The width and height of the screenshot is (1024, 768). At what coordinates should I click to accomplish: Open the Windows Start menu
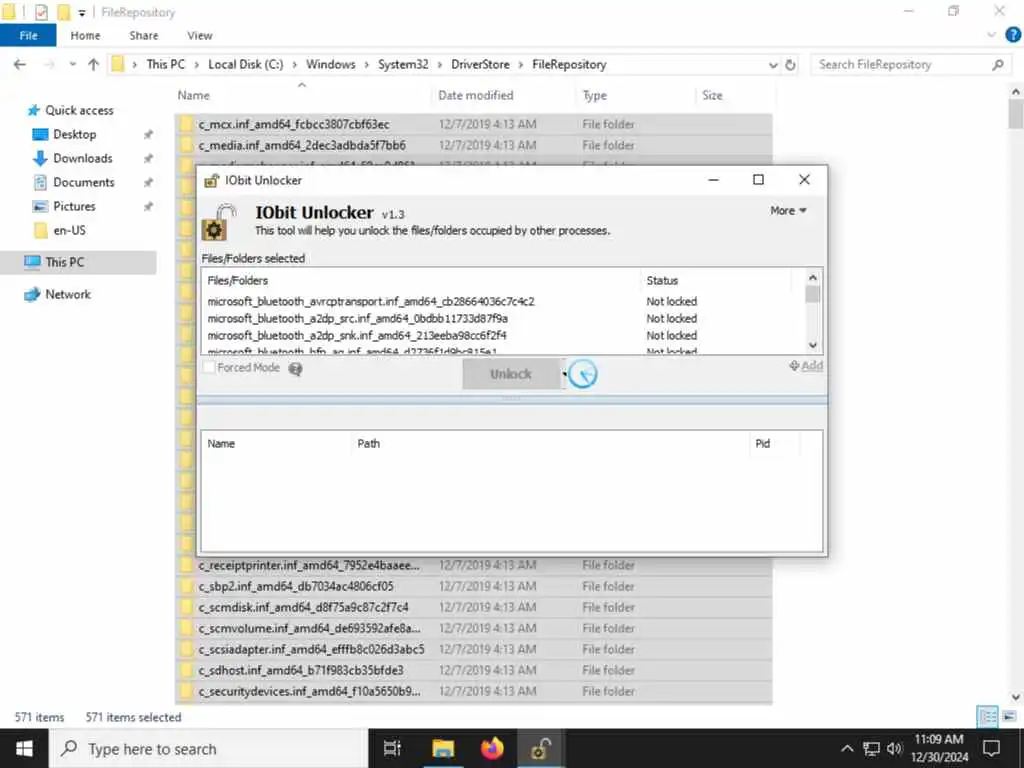click(x=24, y=748)
